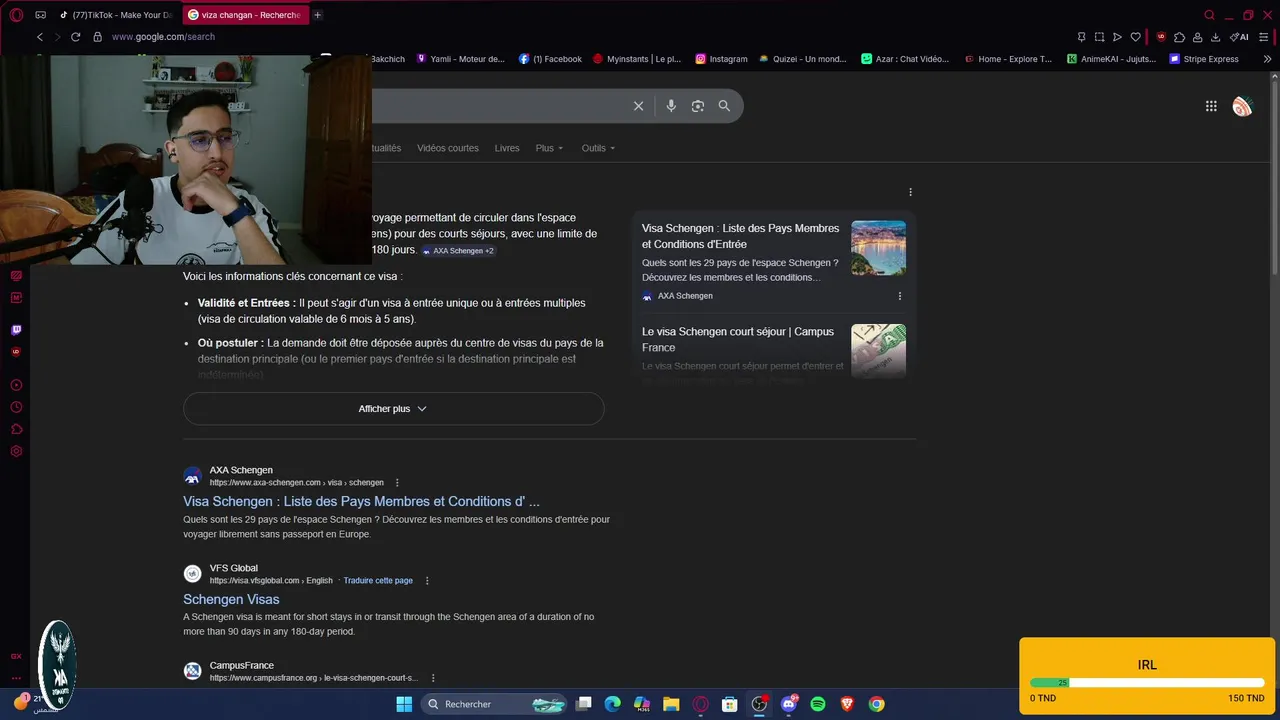1280x720 pixels.
Task: Open options for AXA Schengen side card
Action: pos(900,296)
